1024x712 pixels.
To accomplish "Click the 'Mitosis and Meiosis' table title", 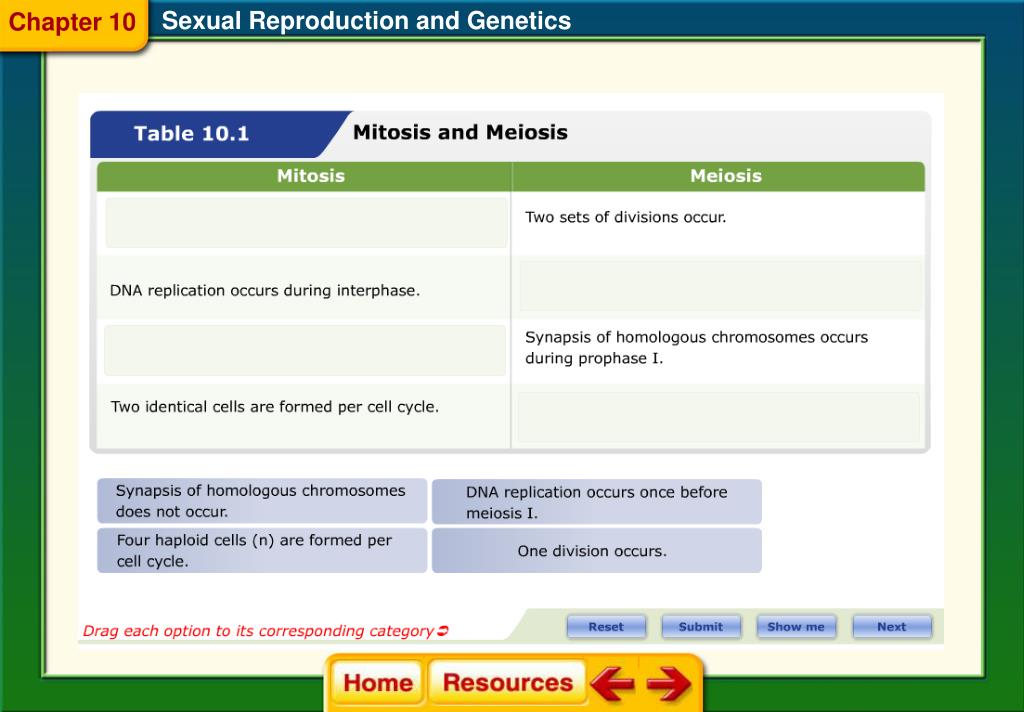I will [460, 132].
